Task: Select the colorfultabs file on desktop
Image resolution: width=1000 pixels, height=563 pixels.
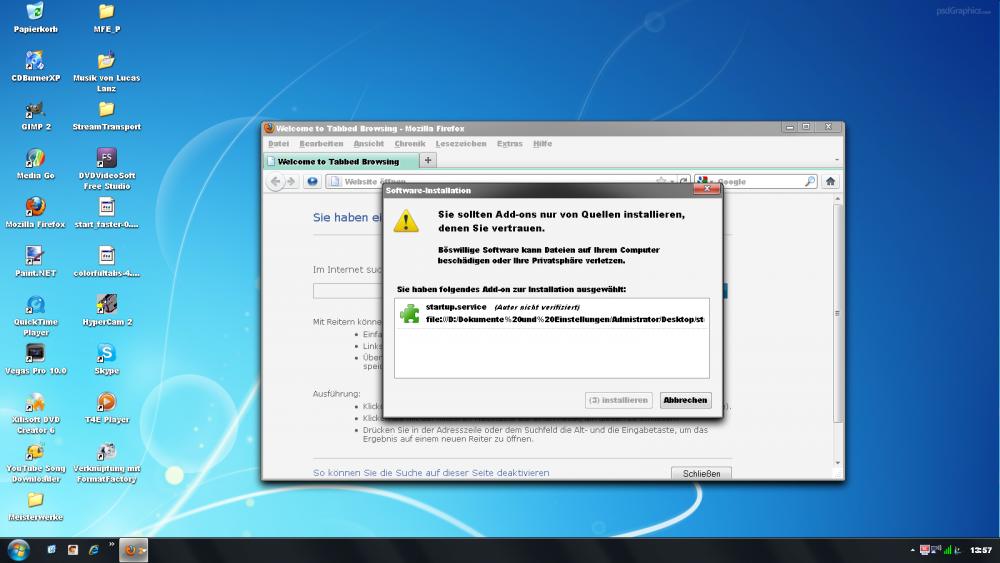Action: (107, 261)
